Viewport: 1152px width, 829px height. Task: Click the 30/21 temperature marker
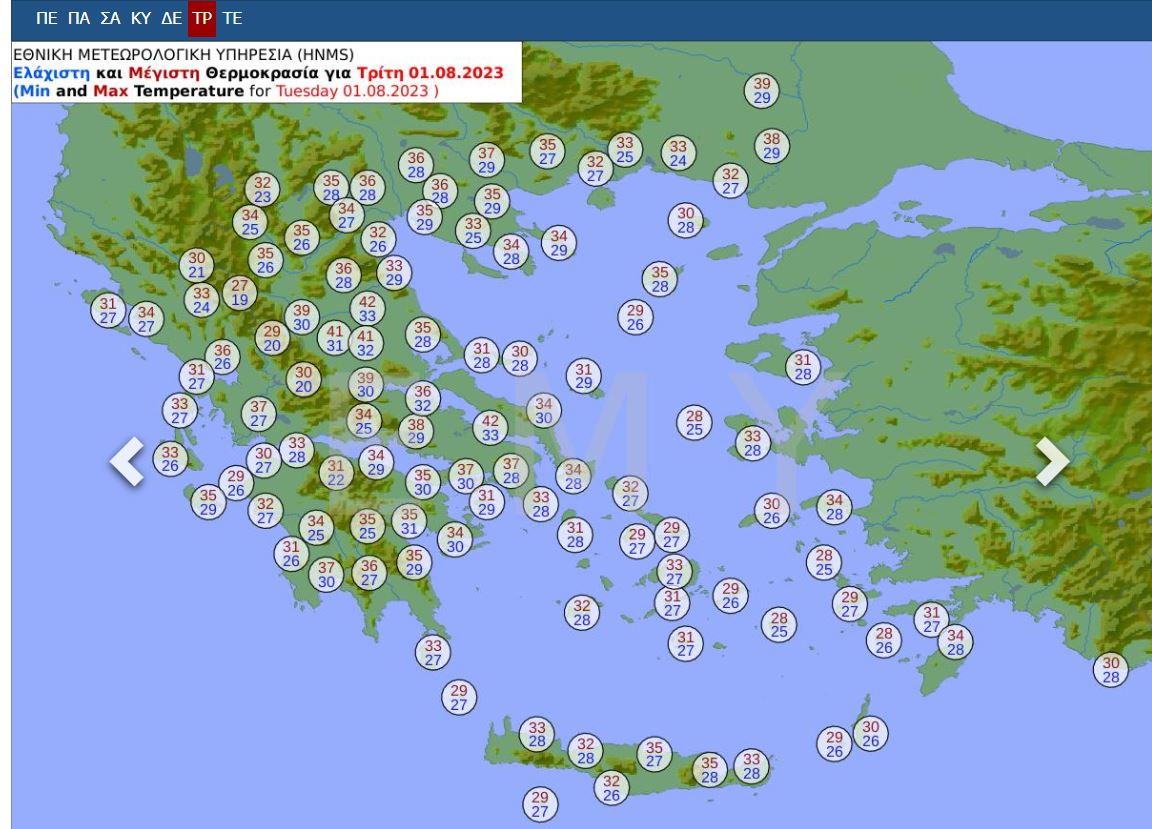tap(196, 265)
